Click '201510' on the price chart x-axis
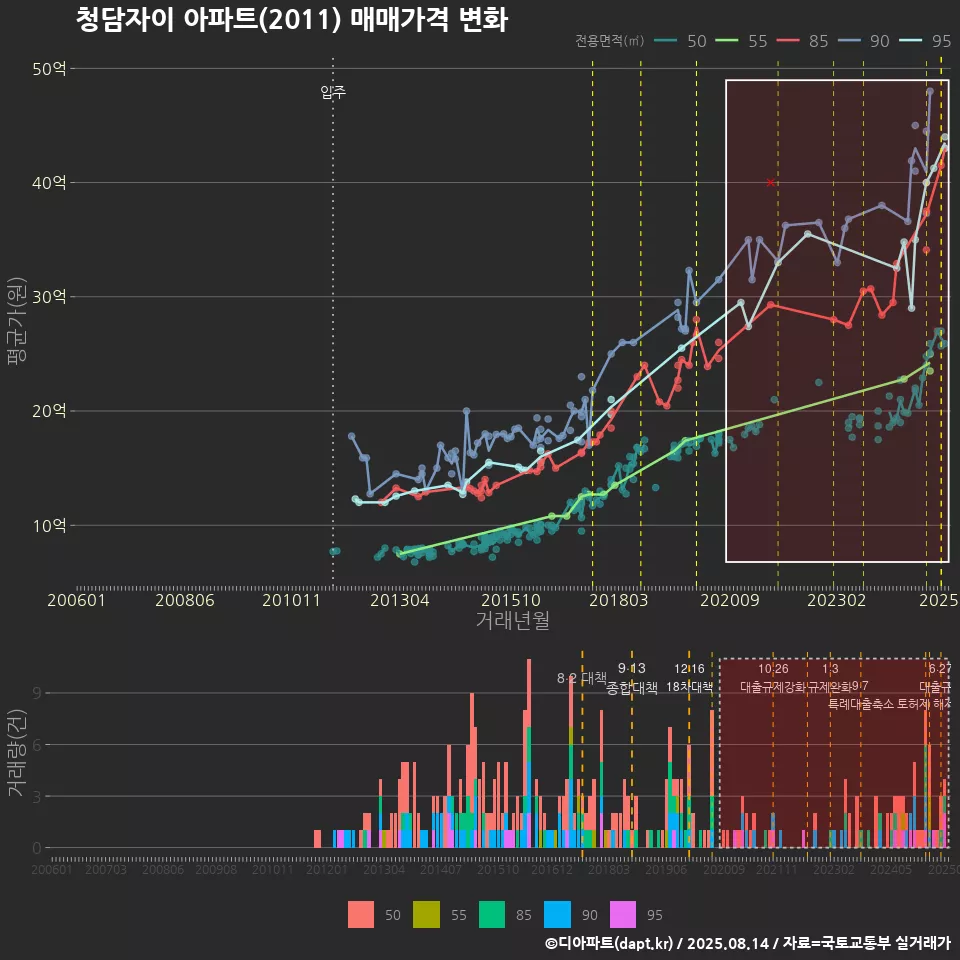Screen dimensions: 960x960 (511, 600)
